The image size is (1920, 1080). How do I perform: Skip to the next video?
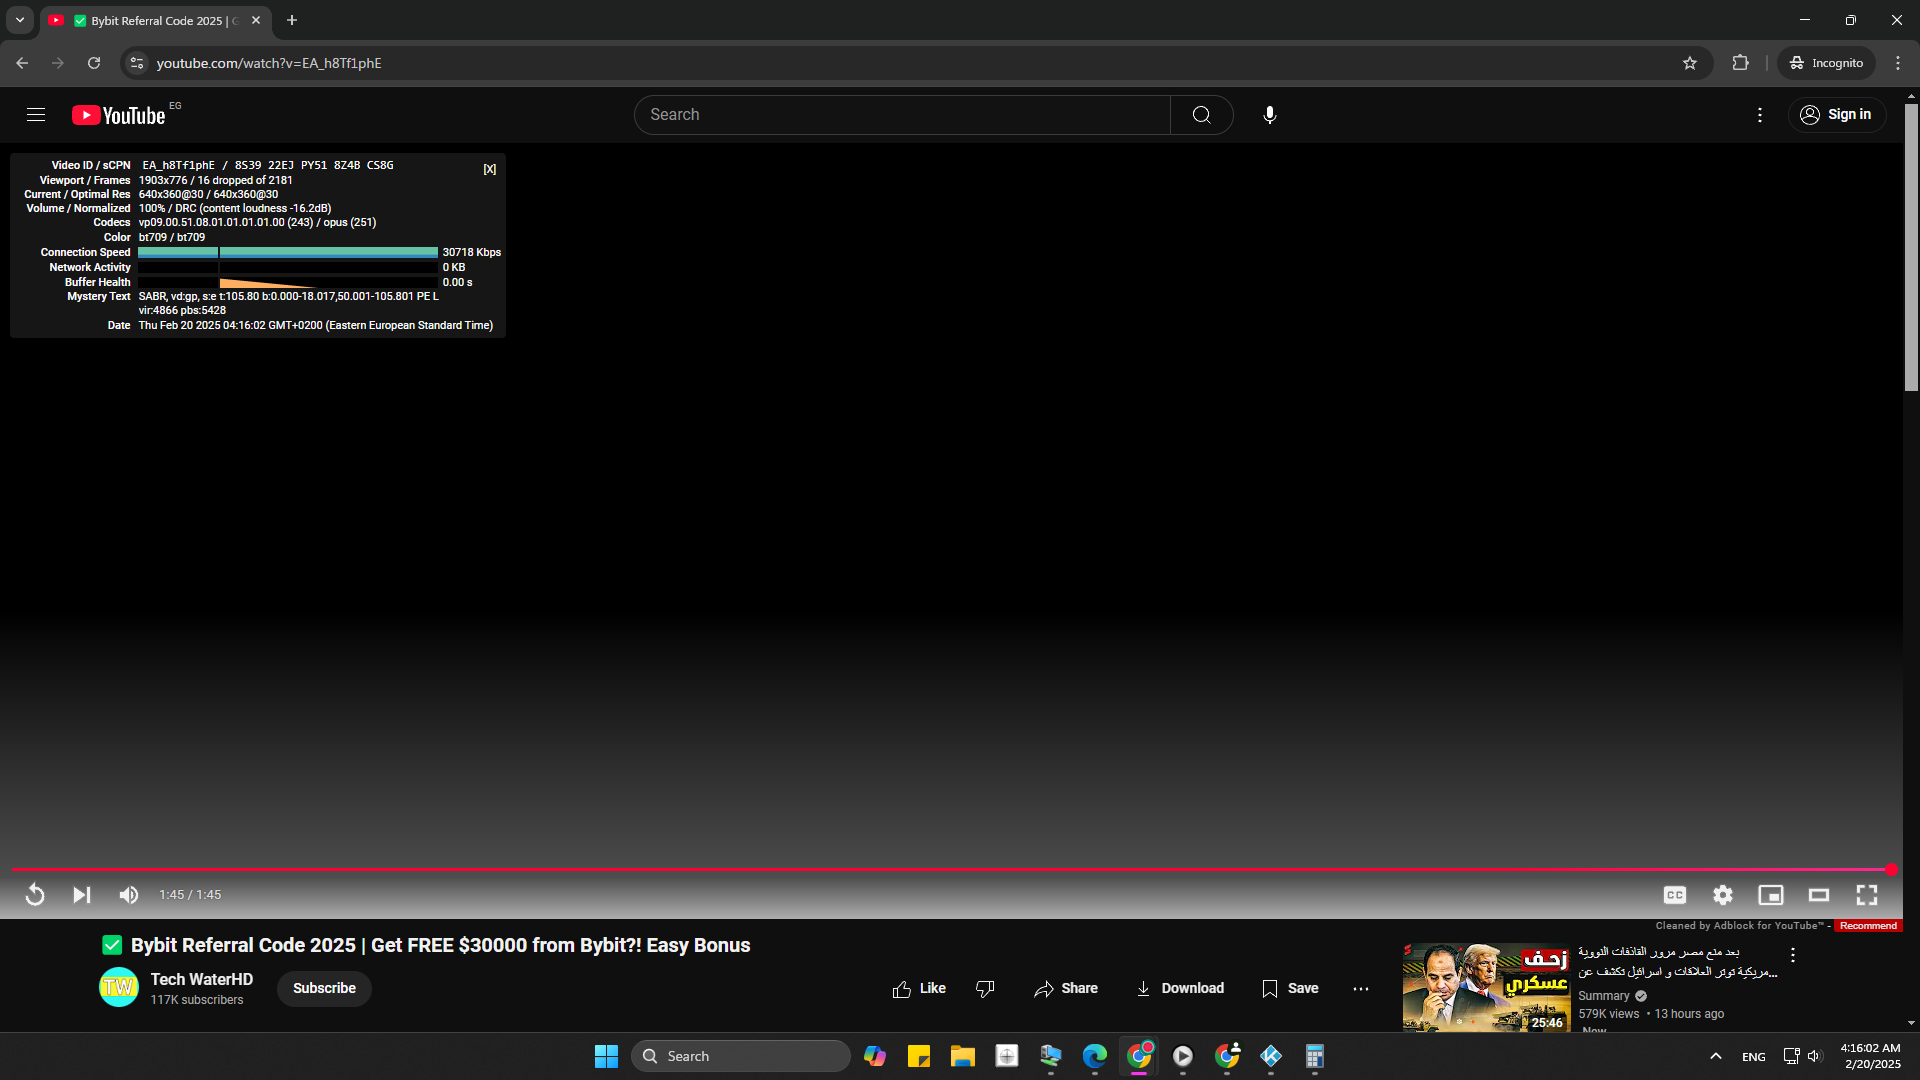pos(82,895)
